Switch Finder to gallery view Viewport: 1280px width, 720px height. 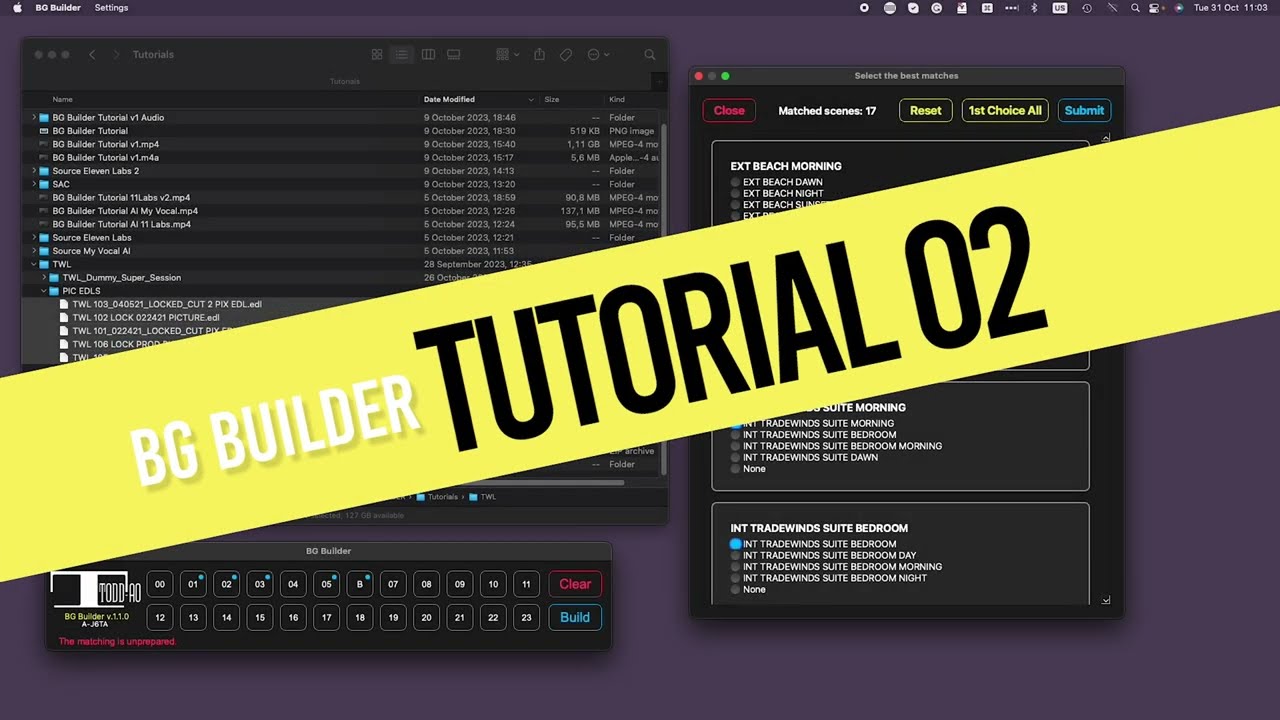tap(453, 55)
